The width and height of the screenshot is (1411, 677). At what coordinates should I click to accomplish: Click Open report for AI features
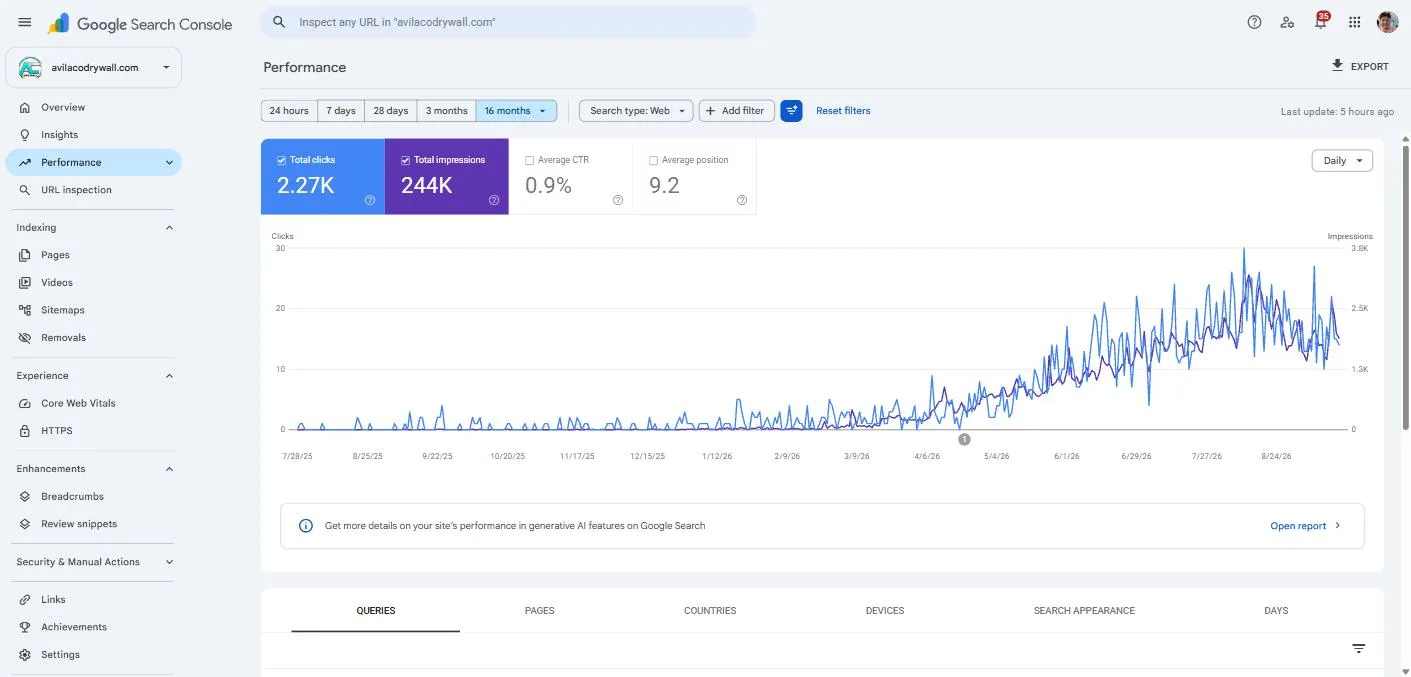(x=1305, y=526)
